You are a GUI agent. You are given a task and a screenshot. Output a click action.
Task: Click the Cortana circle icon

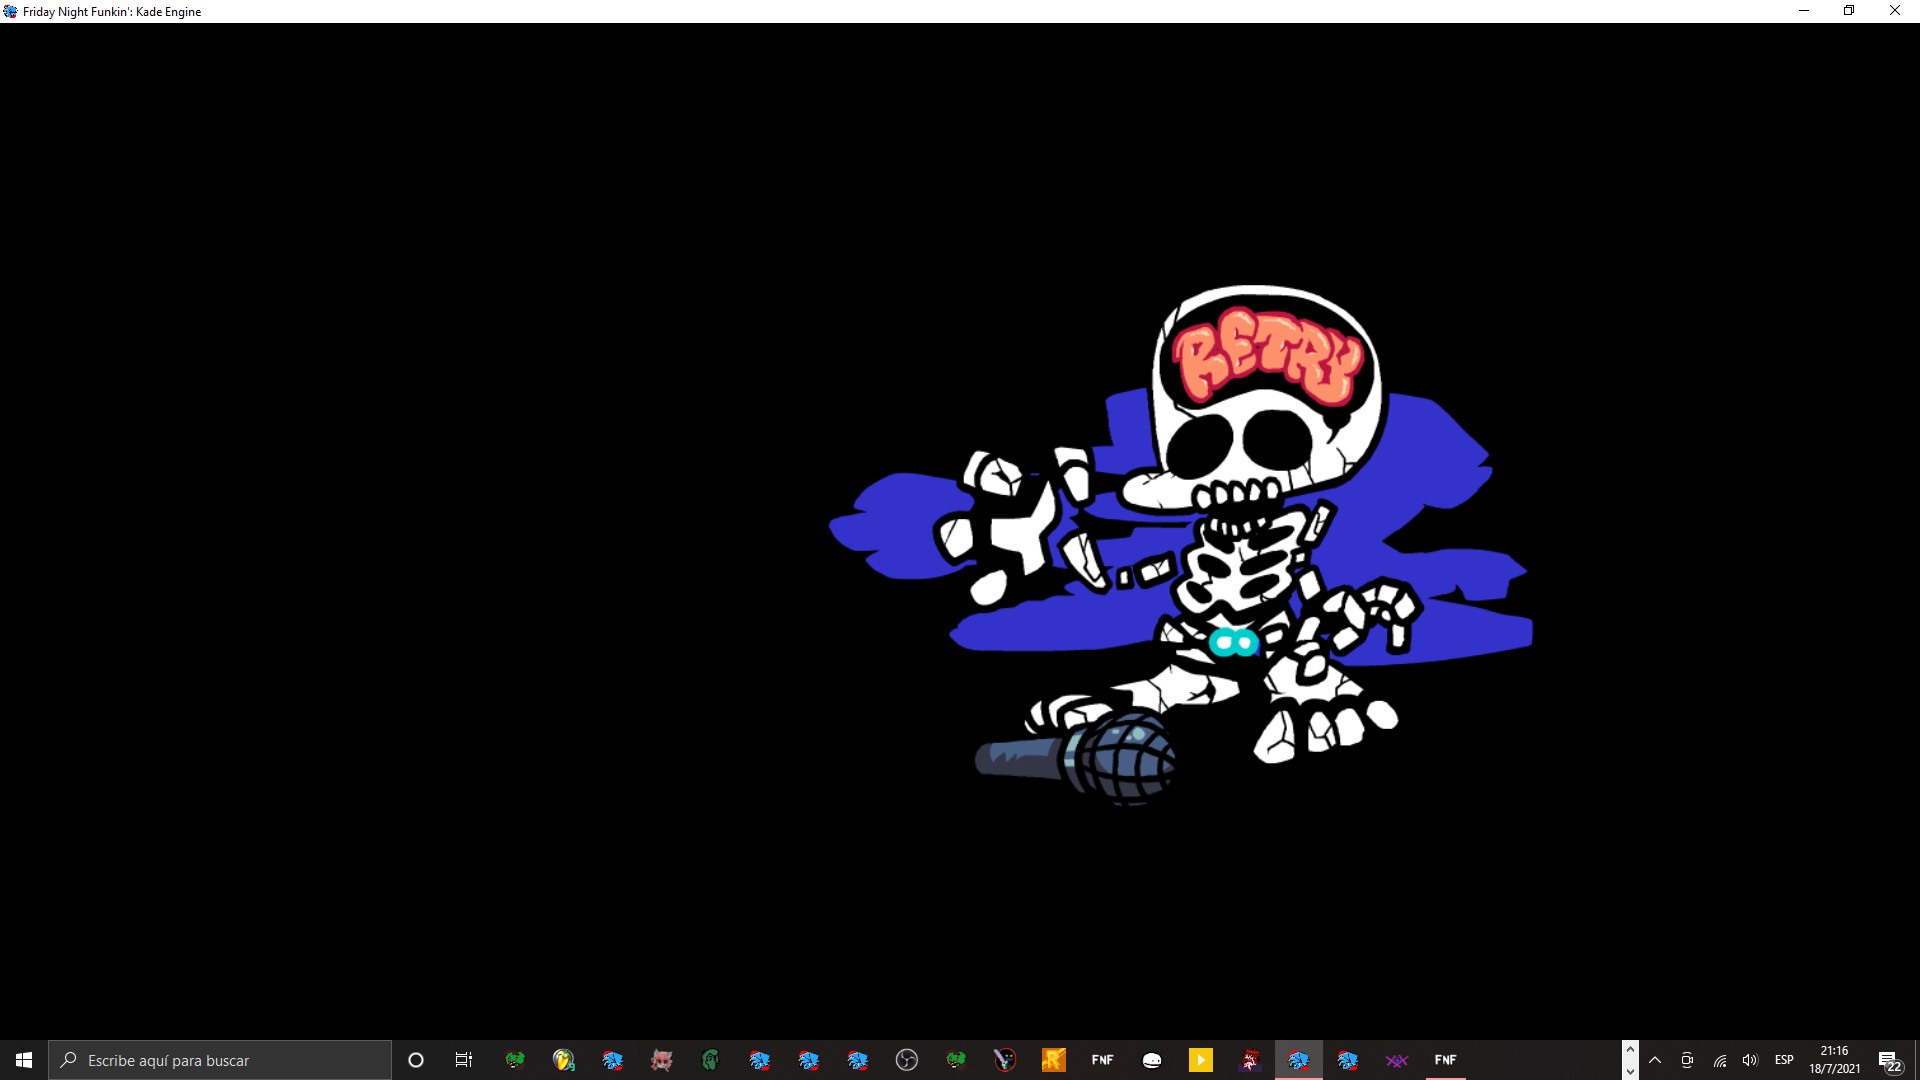[415, 1059]
